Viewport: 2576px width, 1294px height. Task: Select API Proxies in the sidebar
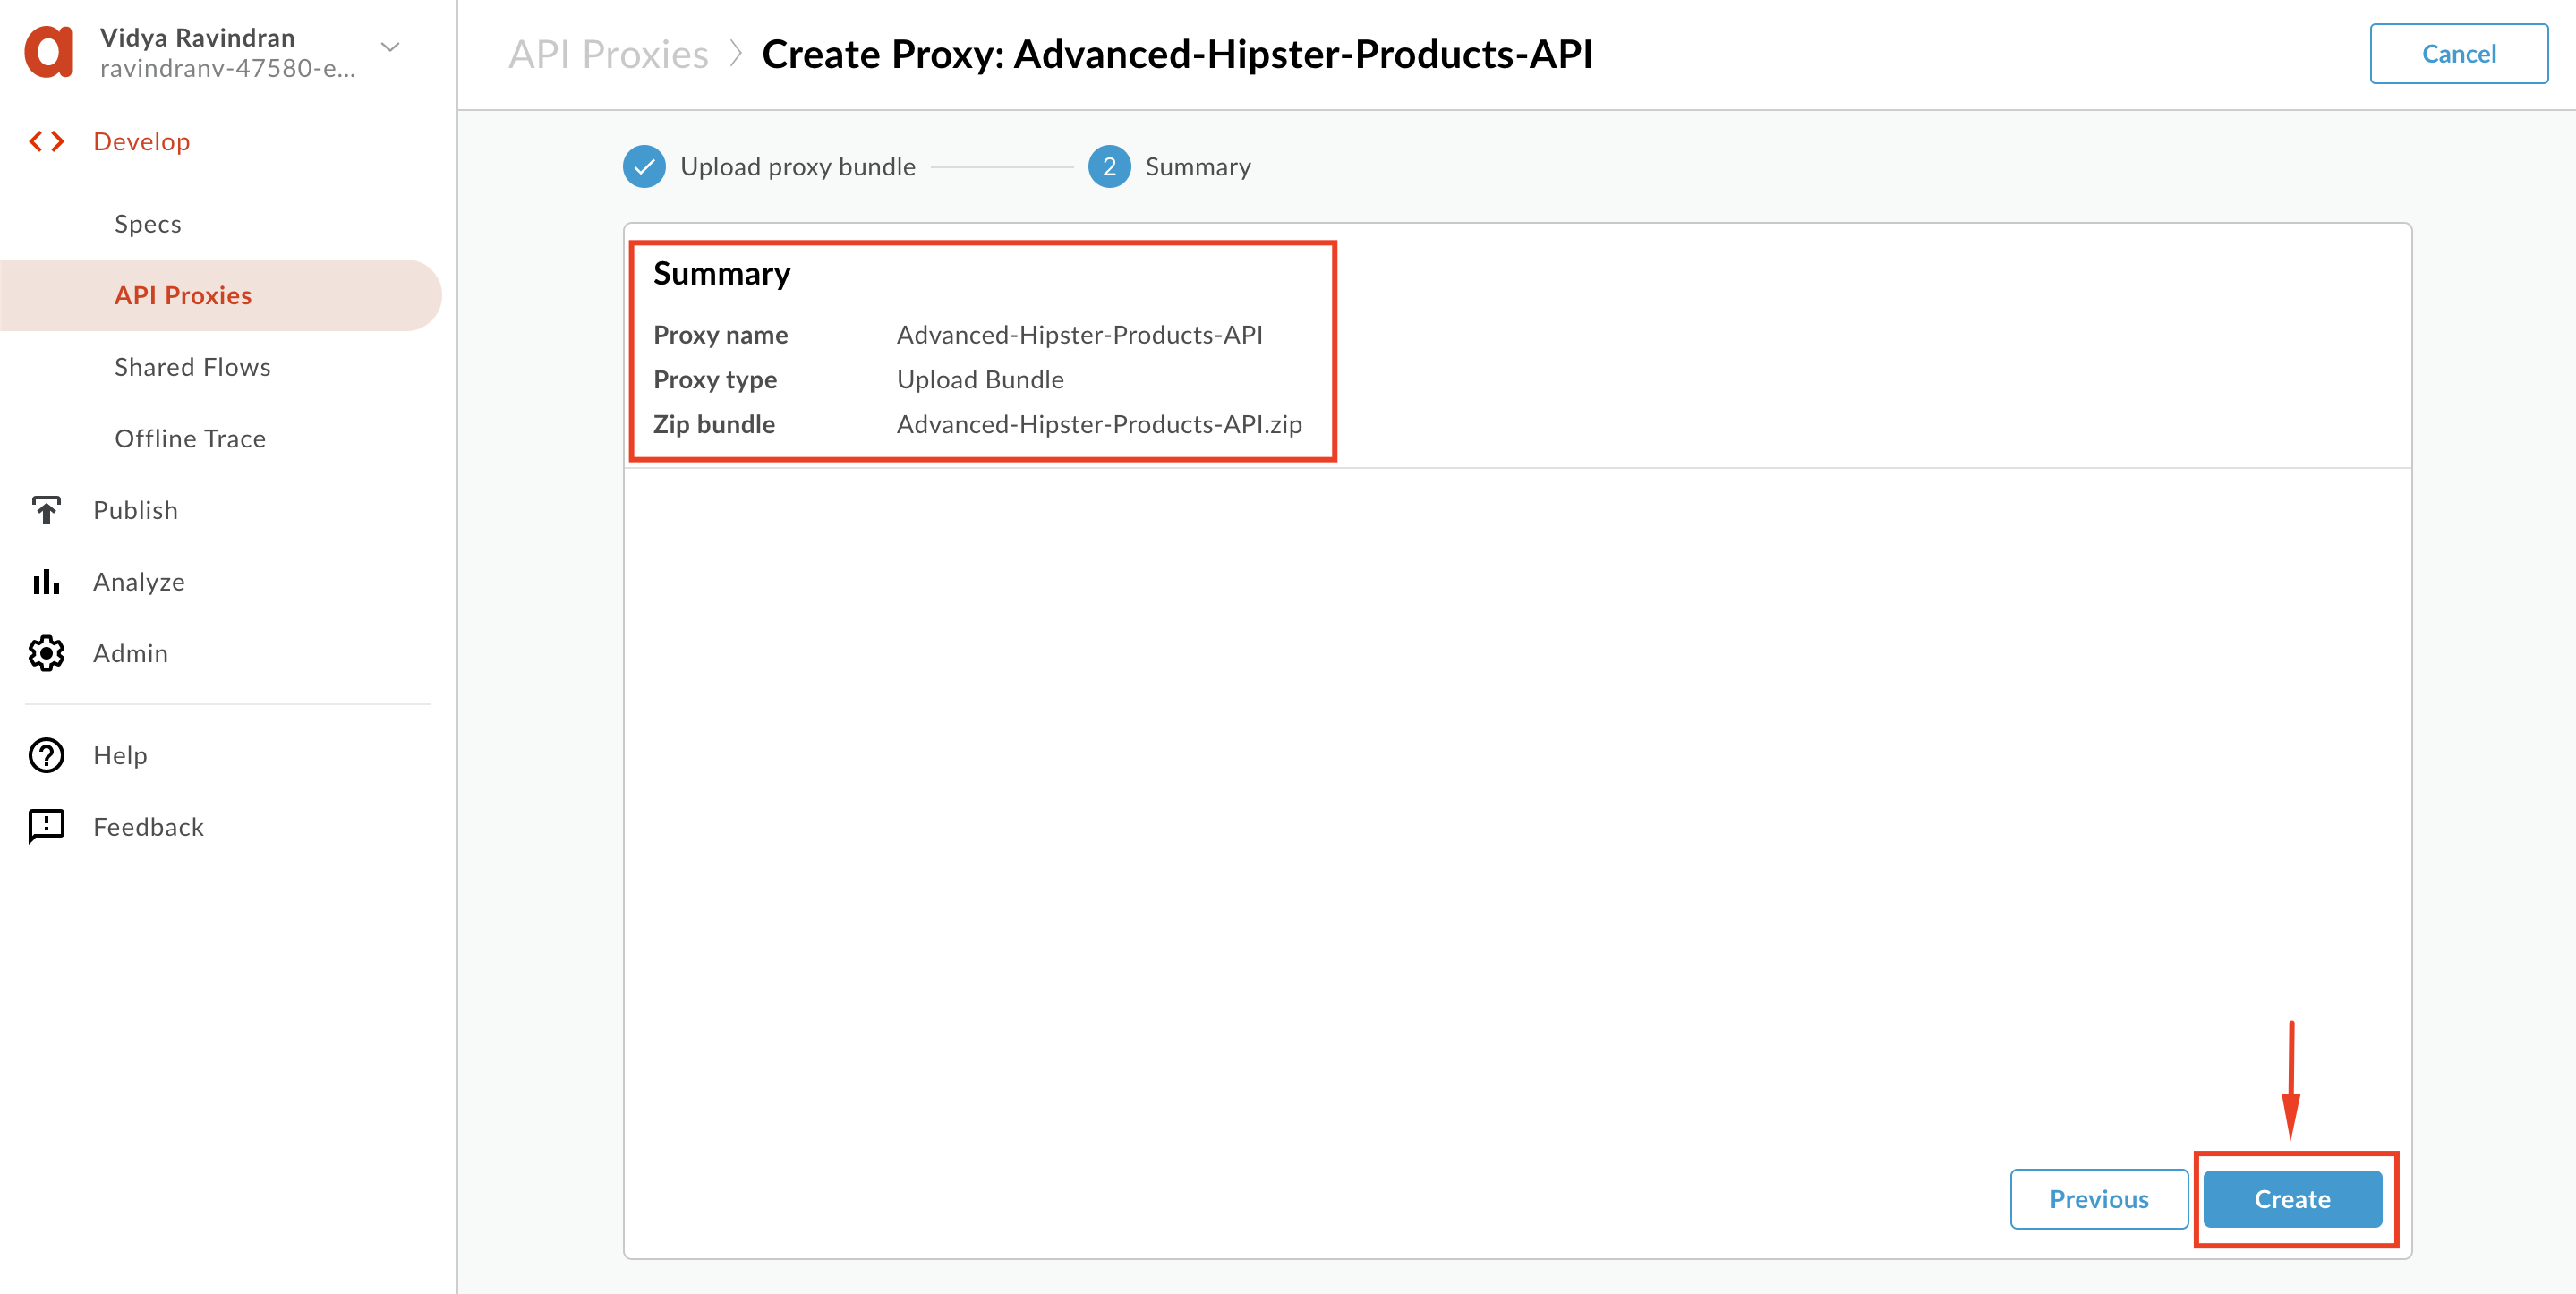220,296
